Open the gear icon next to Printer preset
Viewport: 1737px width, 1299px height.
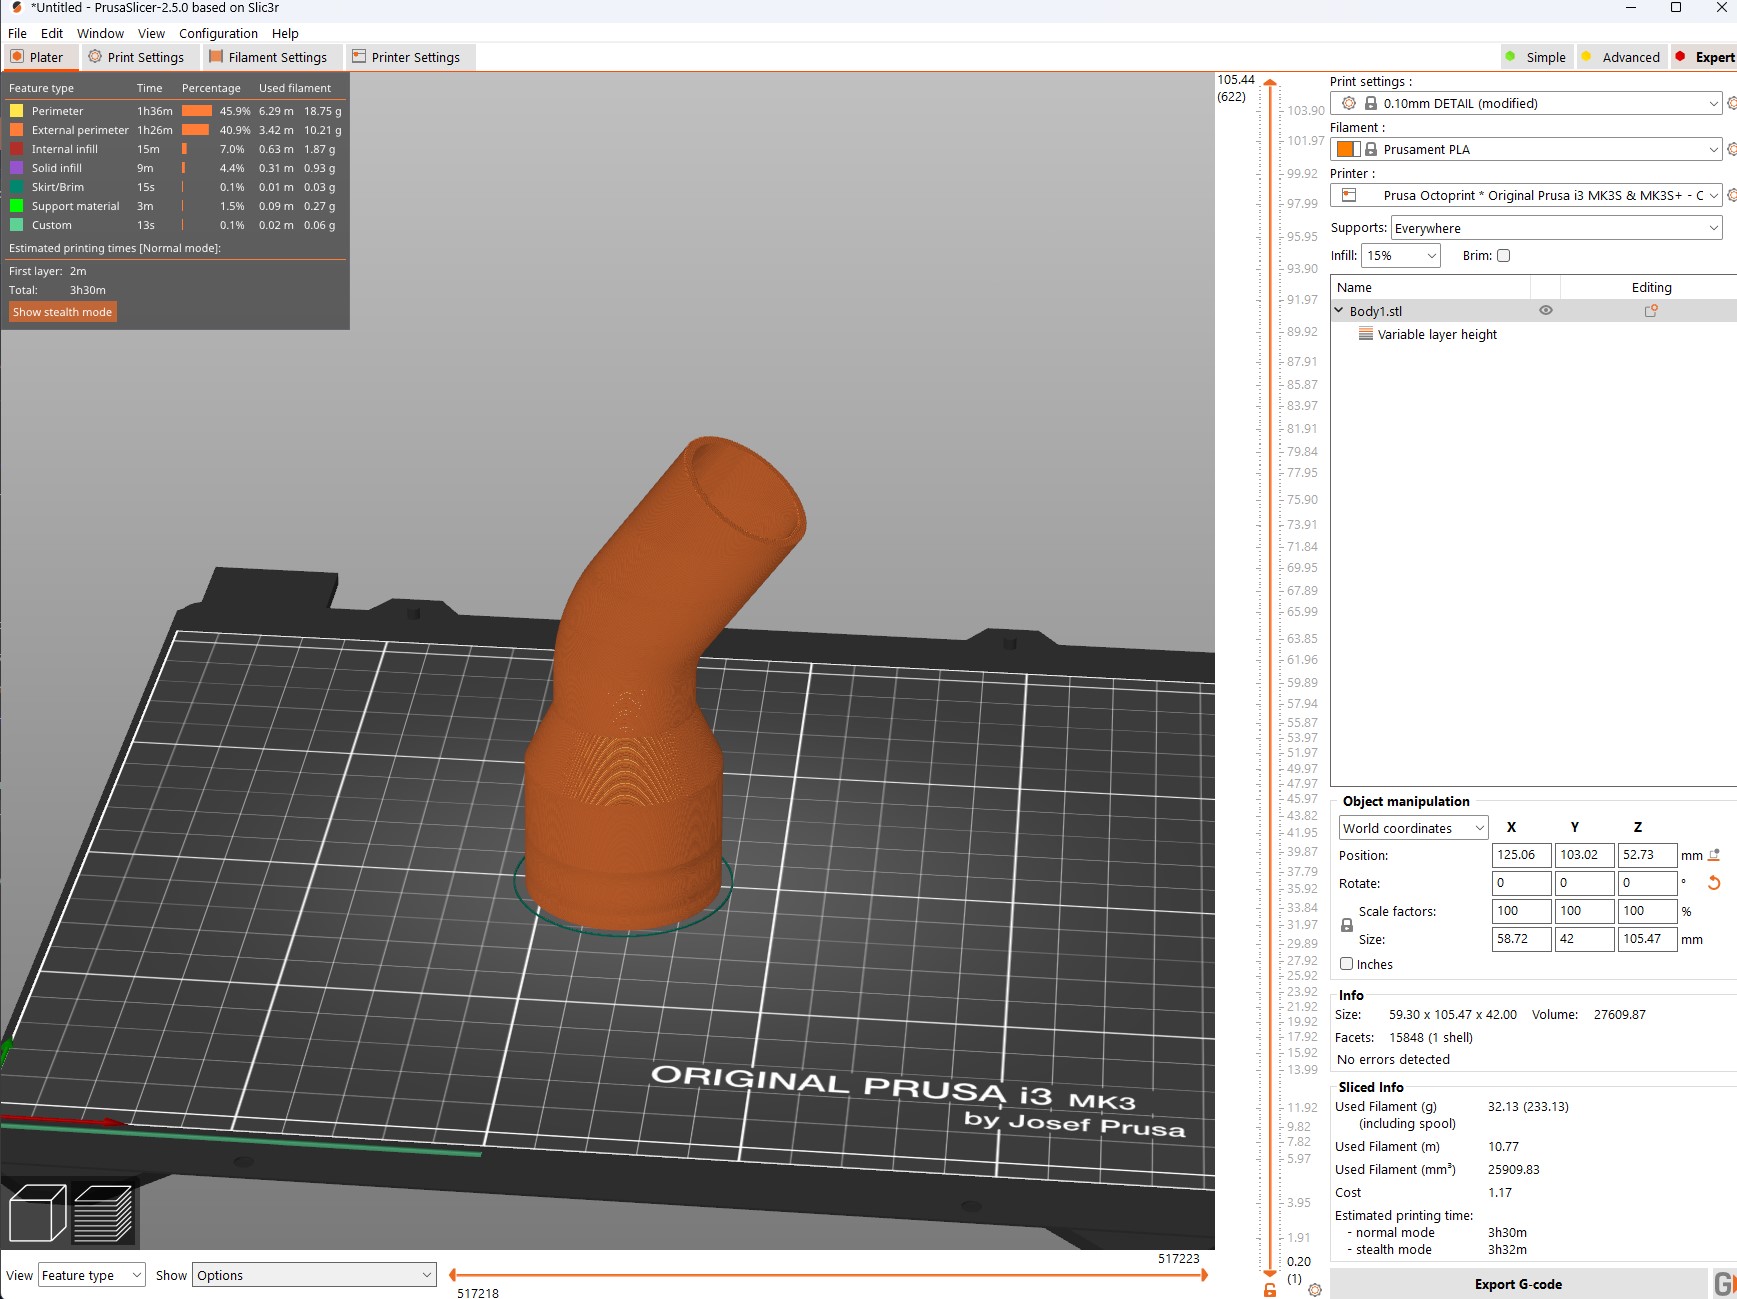tap(1732, 195)
